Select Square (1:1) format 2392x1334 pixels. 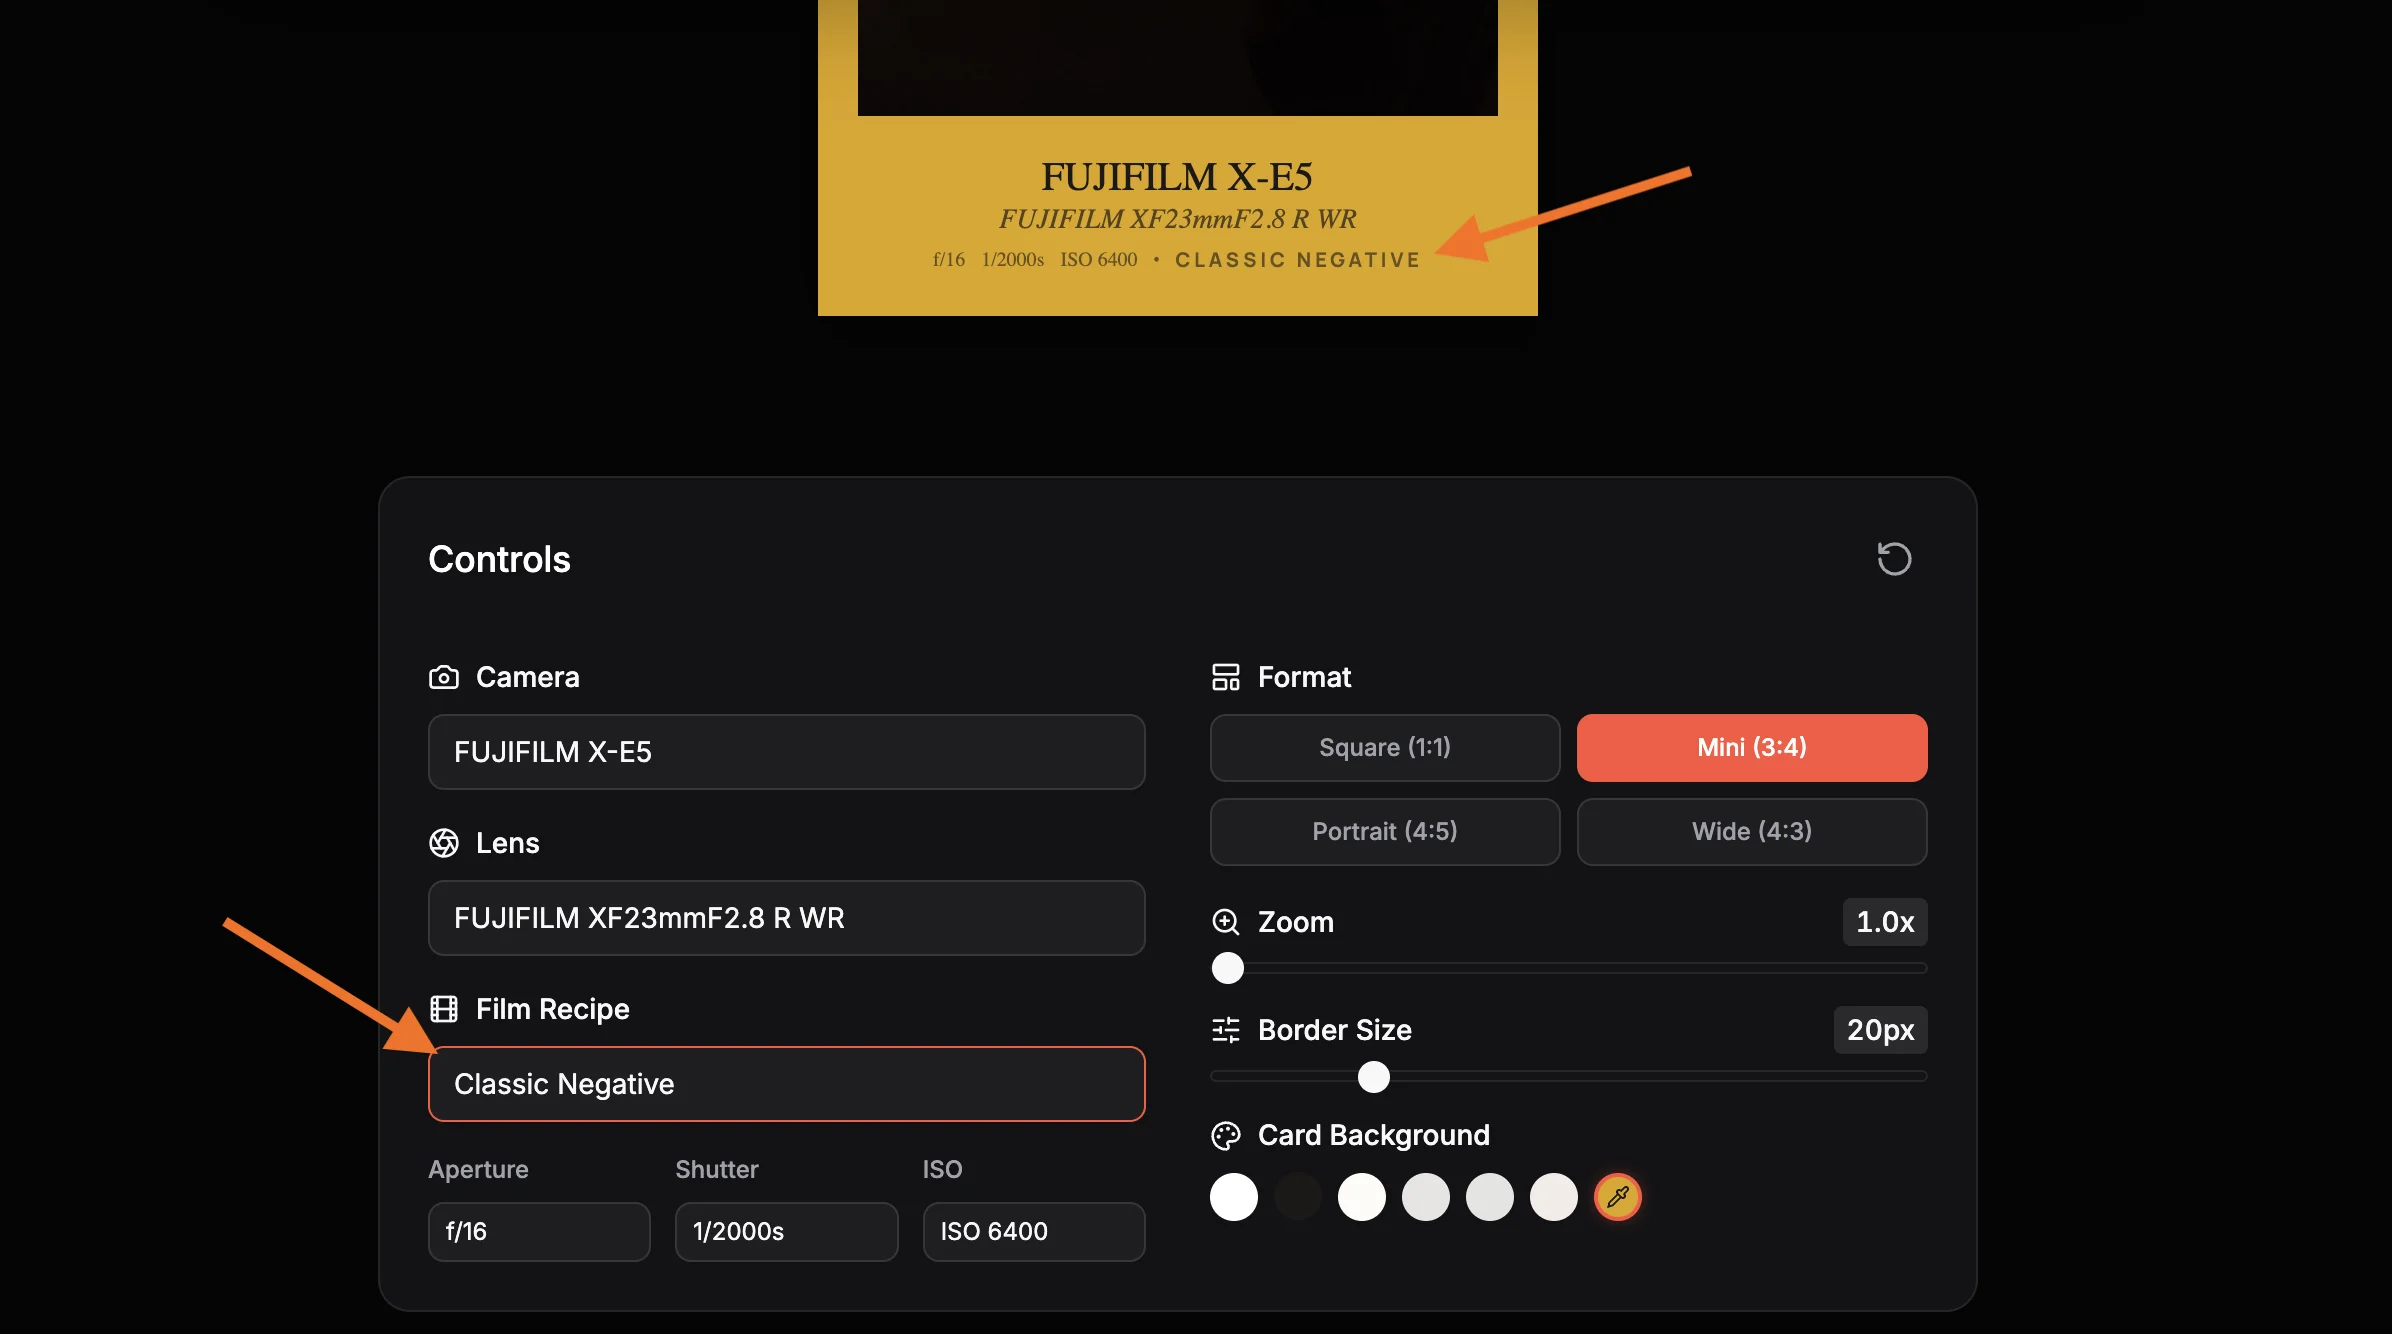pyautogui.click(x=1385, y=748)
